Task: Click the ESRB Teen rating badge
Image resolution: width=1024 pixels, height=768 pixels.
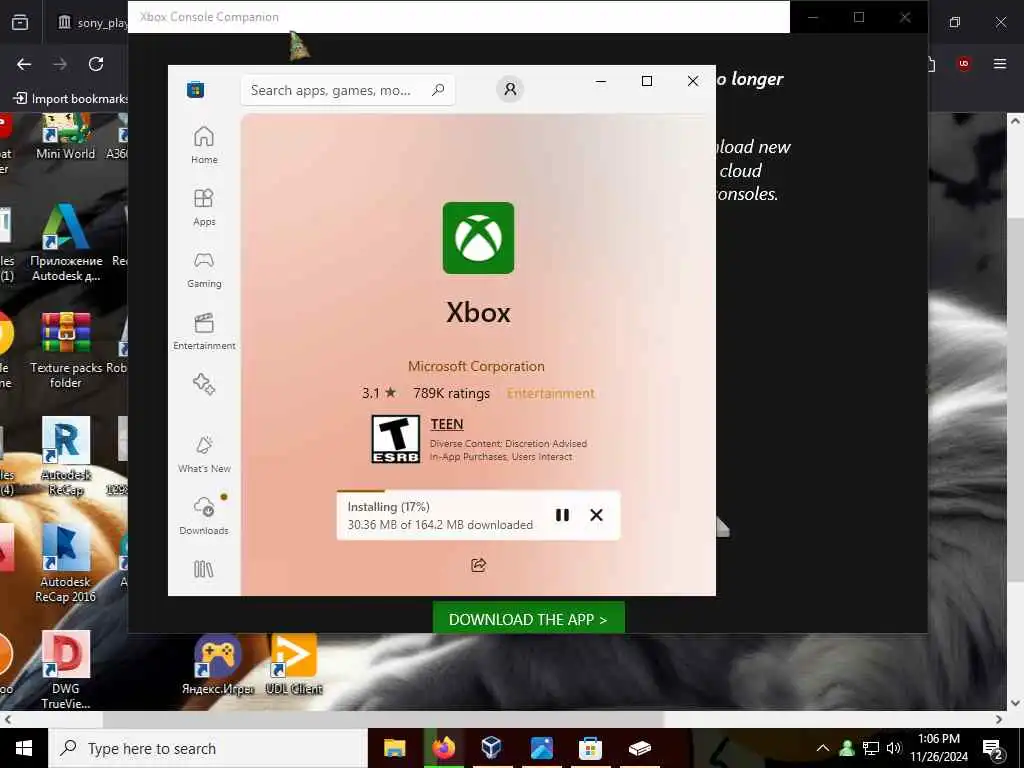Action: pyautogui.click(x=396, y=440)
